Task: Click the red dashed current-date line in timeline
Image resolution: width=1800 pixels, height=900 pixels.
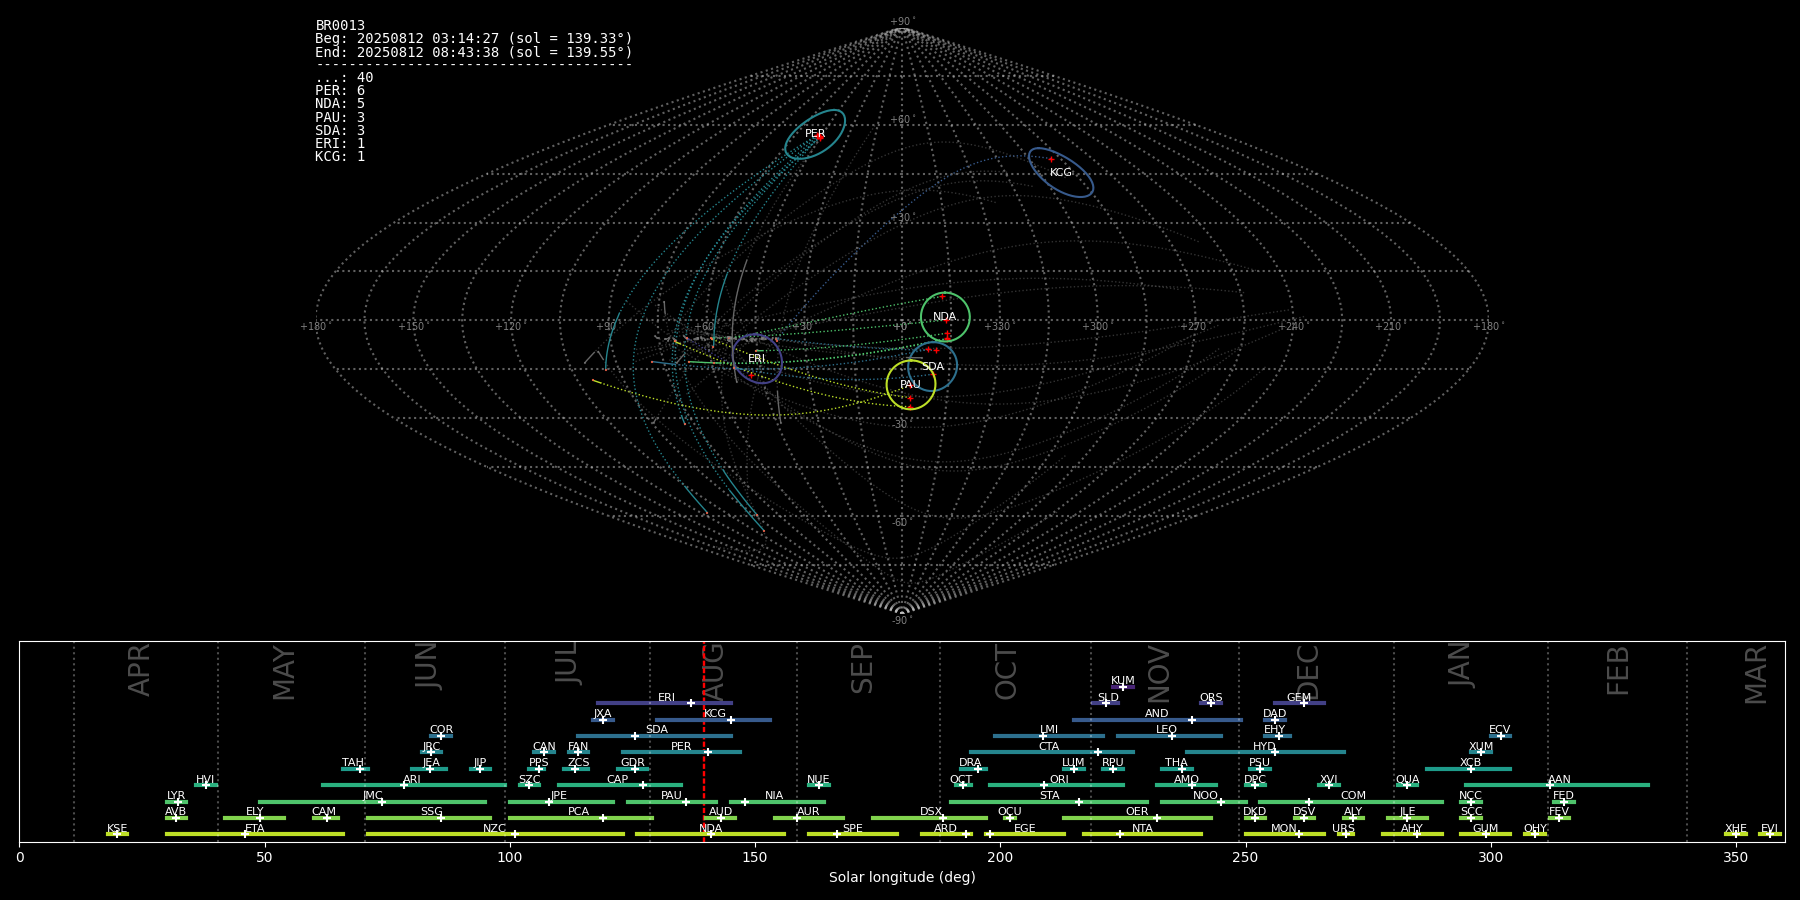Action: click(x=704, y=741)
